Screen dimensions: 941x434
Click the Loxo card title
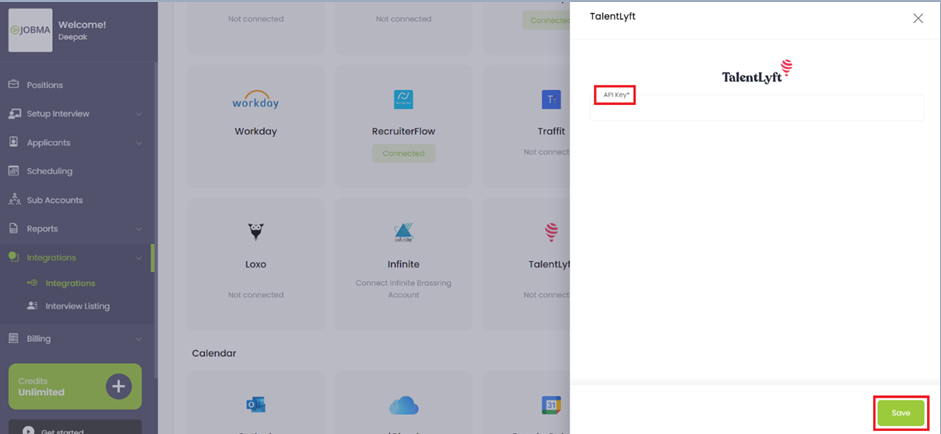256,264
